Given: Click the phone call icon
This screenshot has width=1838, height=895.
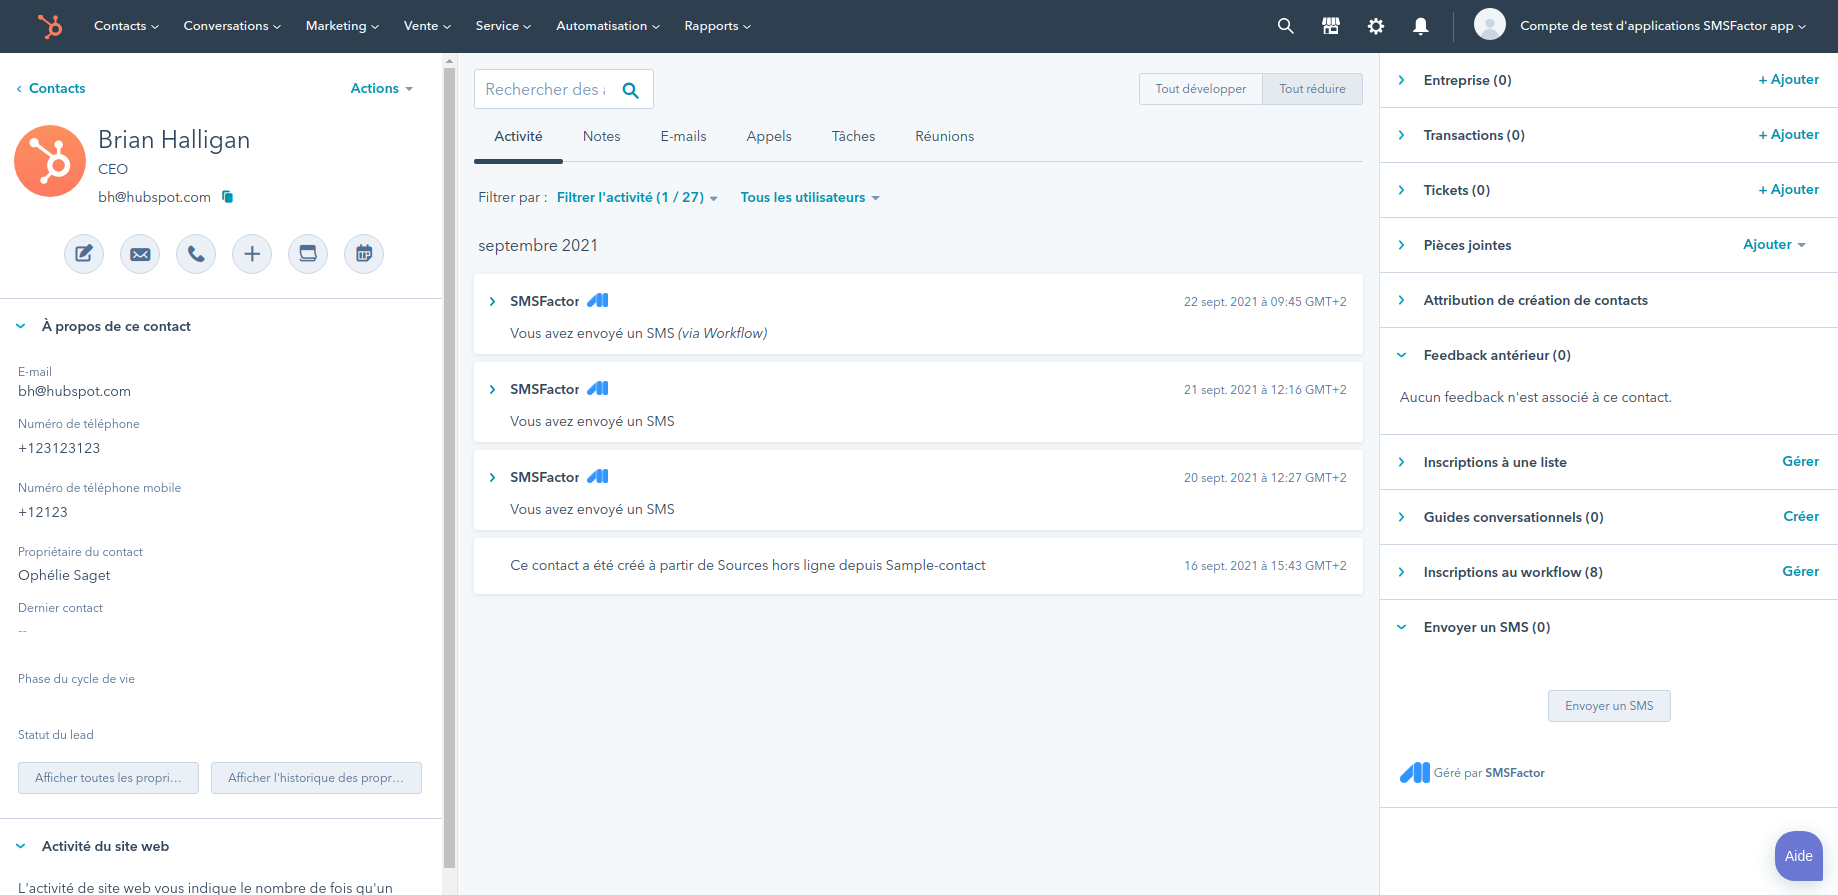Looking at the screenshot, I should [196, 254].
